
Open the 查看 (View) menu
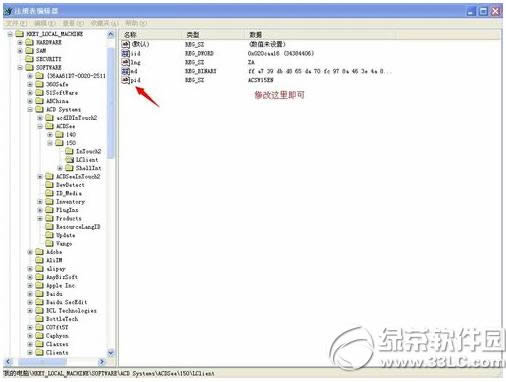pos(73,23)
